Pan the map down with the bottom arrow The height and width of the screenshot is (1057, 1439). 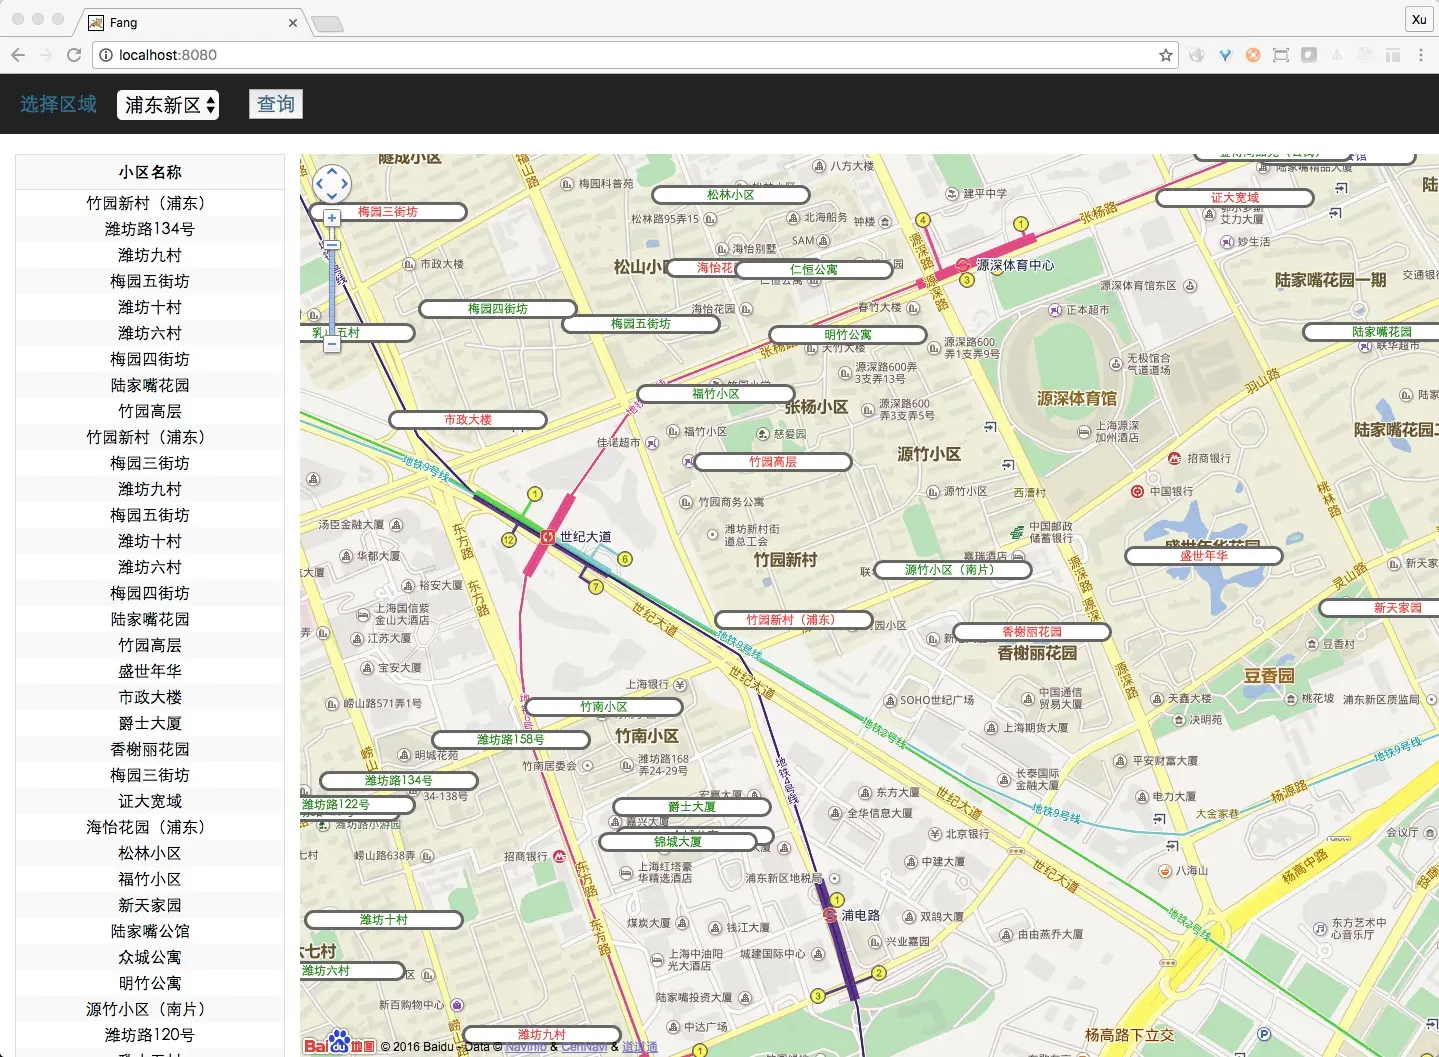[x=332, y=197]
